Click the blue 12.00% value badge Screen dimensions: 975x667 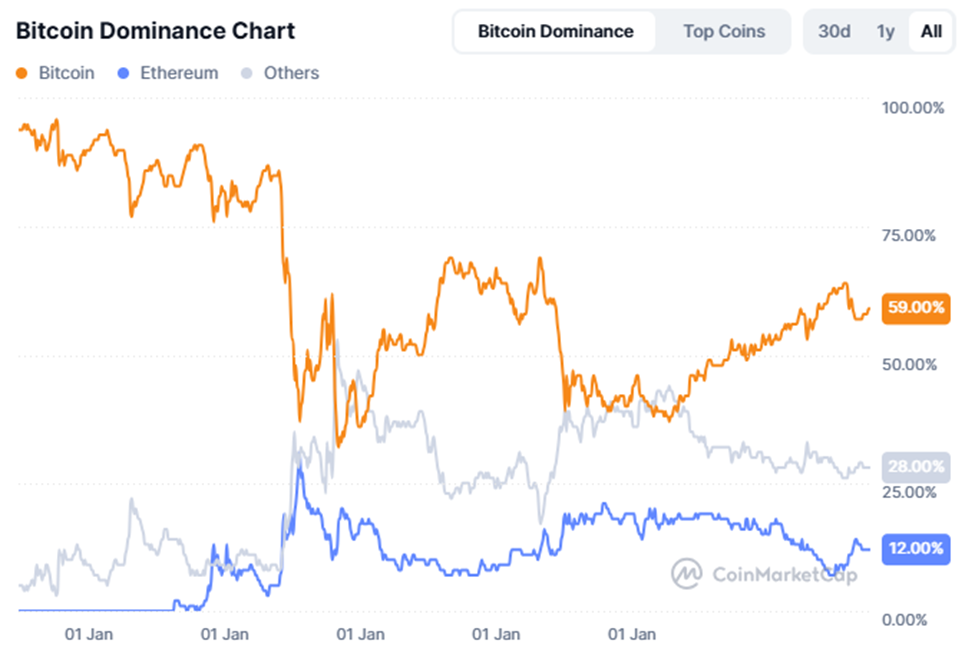916,548
